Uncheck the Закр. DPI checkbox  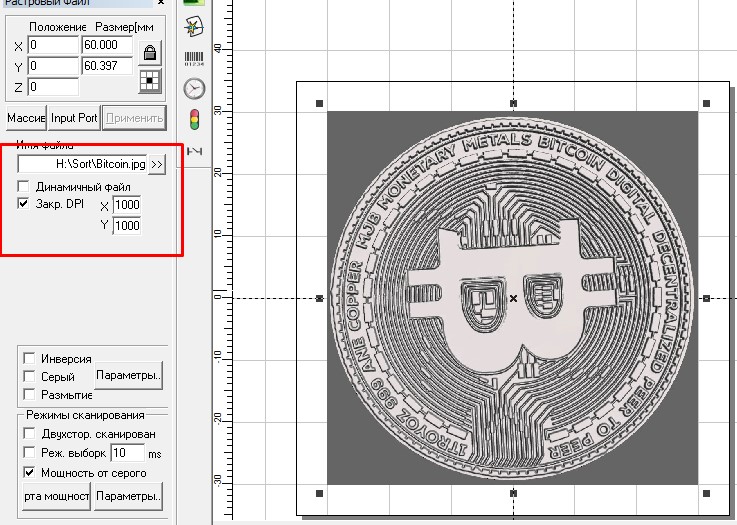coord(24,204)
